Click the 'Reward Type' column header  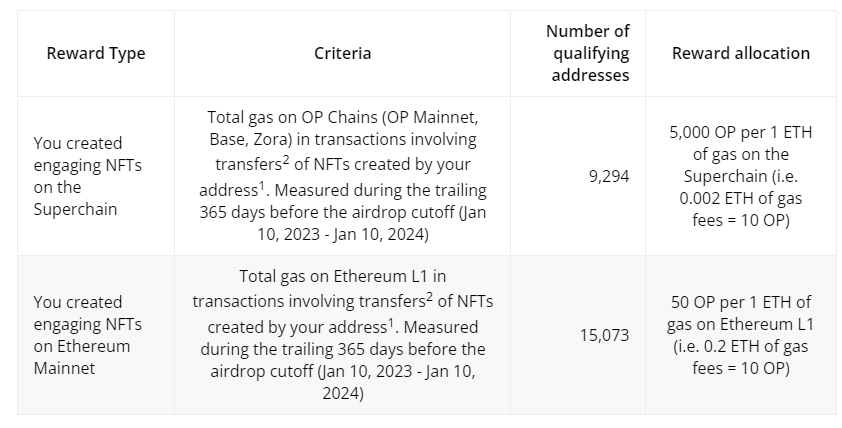point(95,53)
